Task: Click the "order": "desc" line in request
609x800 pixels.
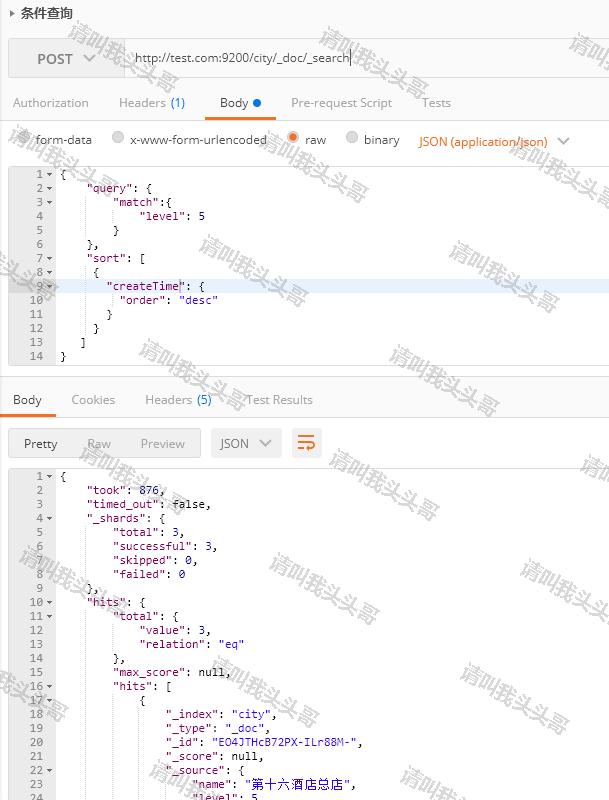Action: (169, 301)
